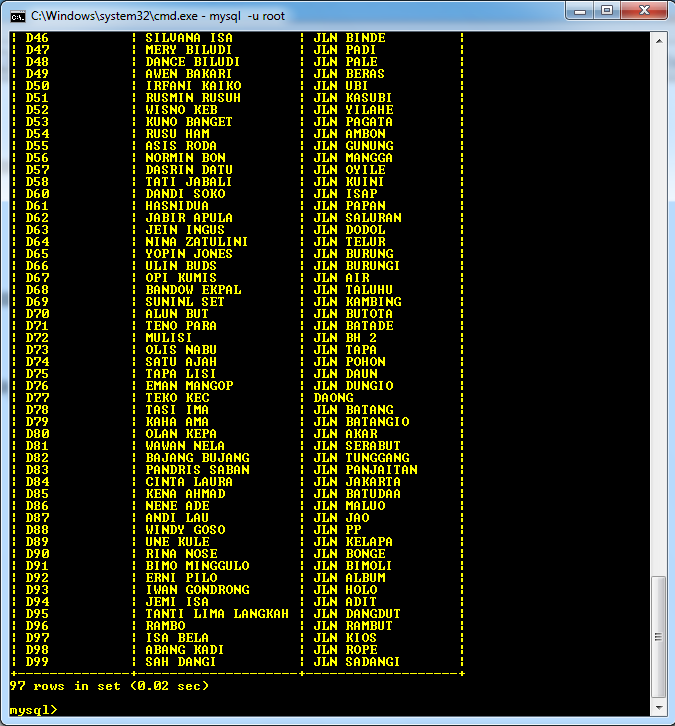Close the cmd.exe mysql window
The width and height of the screenshot is (675, 726).
(x=644, y=11)
